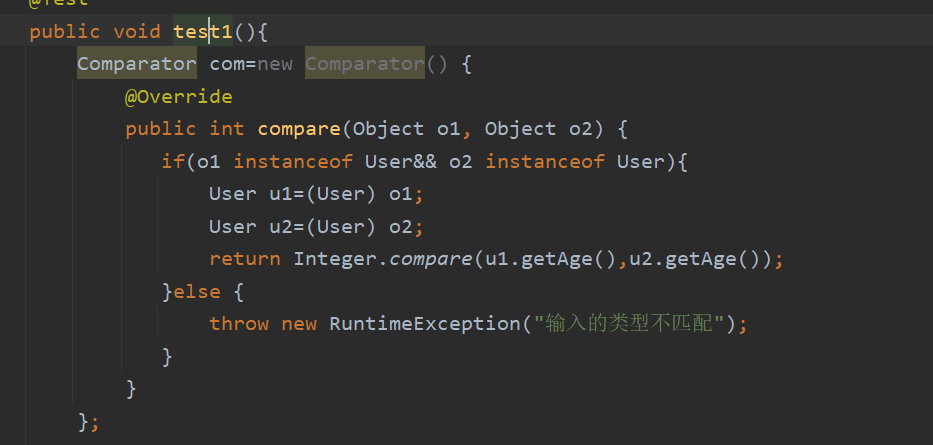Click instanceof after o2
Viewport: 933px width, 445px height.
click(545, 161)
